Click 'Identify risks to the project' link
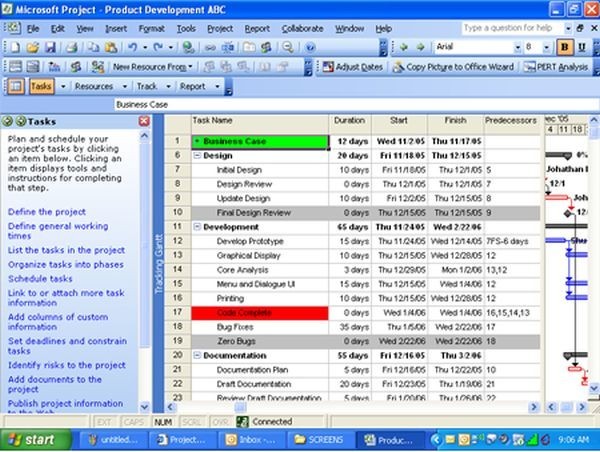Viewport: 600px width, 452px height. click(x=67, y=365)
